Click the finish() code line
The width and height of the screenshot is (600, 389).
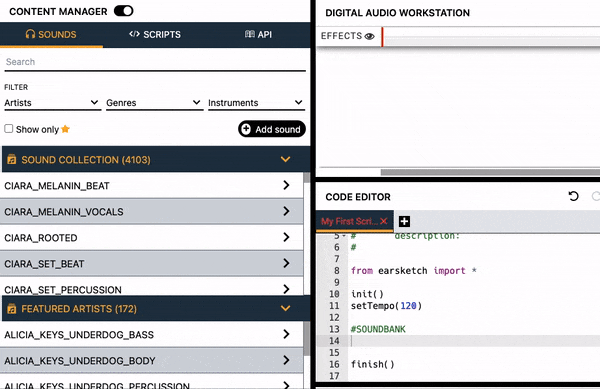pos(373,364)
